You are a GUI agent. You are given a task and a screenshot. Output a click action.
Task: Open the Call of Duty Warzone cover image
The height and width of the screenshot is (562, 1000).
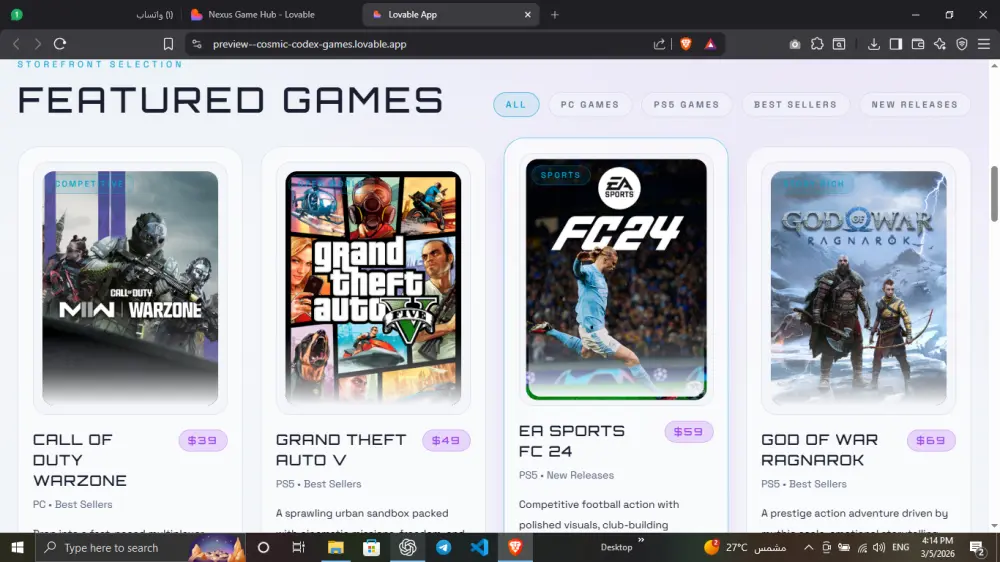(x=130, y=288)
